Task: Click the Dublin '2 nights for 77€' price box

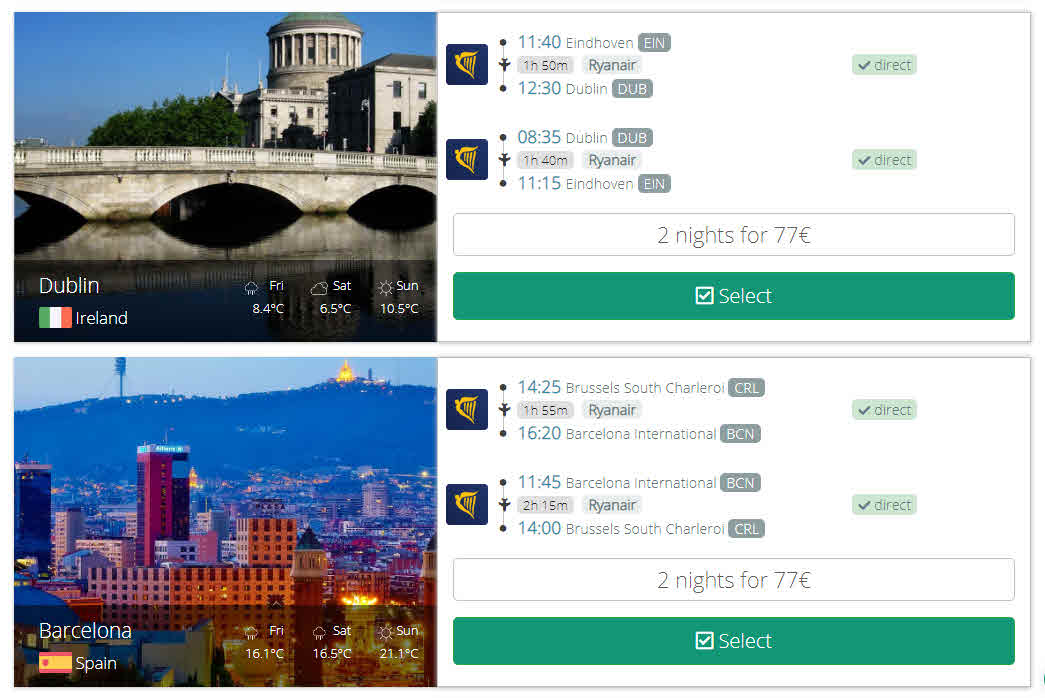Action: pyautogui.click(x=734, y=235)
